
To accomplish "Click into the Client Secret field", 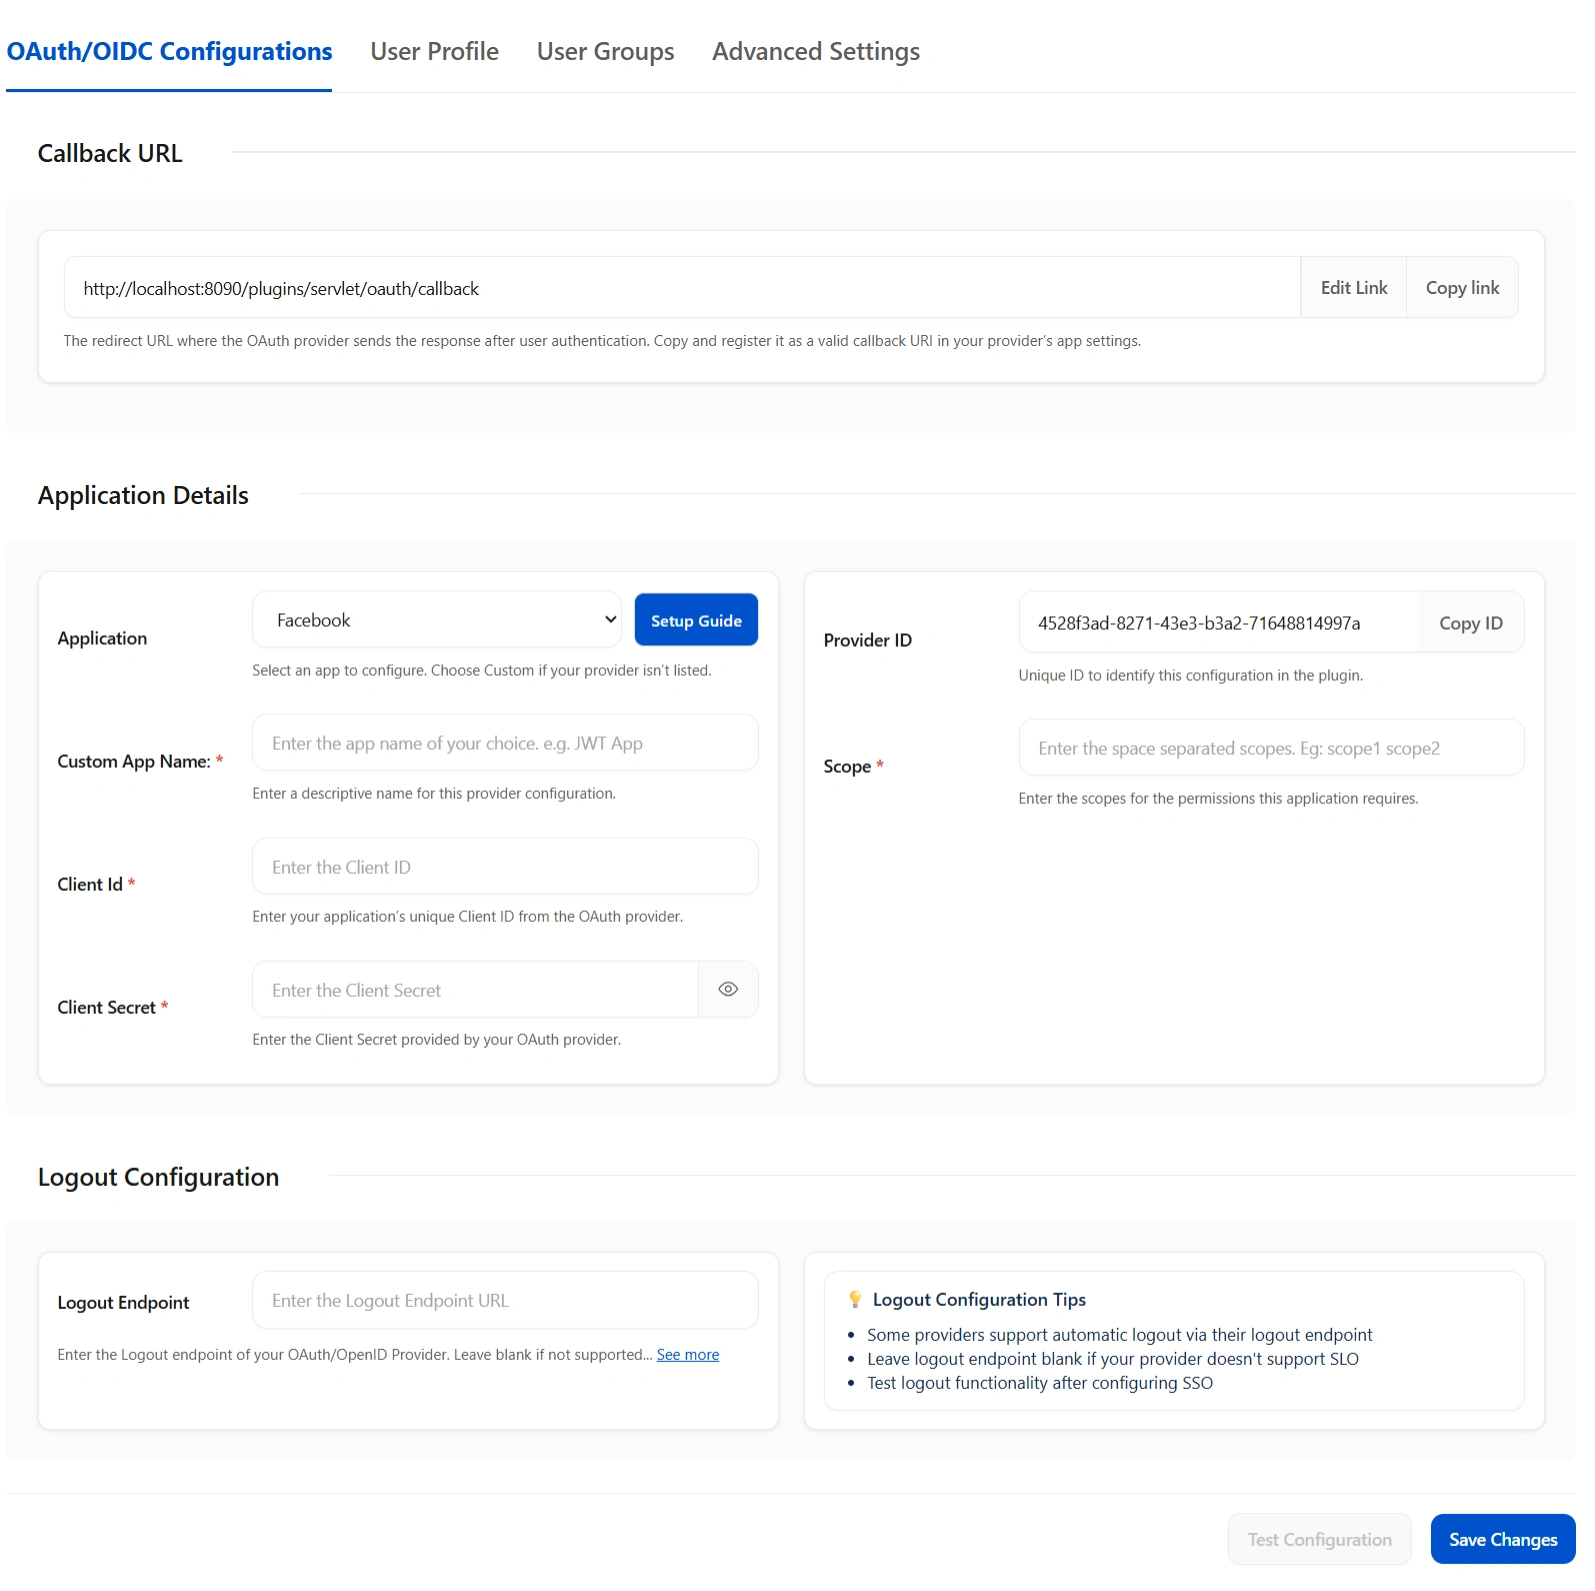I will click(x=475, y=989).
